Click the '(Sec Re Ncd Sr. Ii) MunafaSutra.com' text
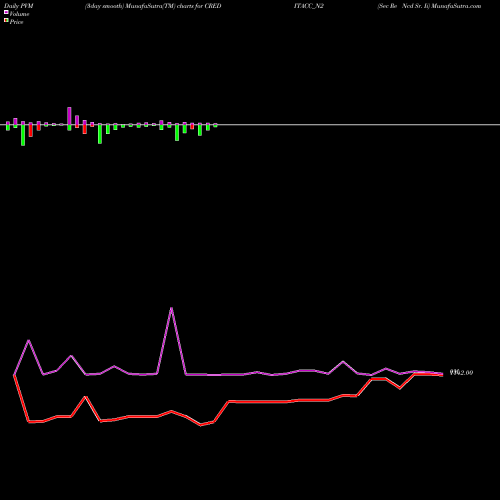 [x=429, y=6]
